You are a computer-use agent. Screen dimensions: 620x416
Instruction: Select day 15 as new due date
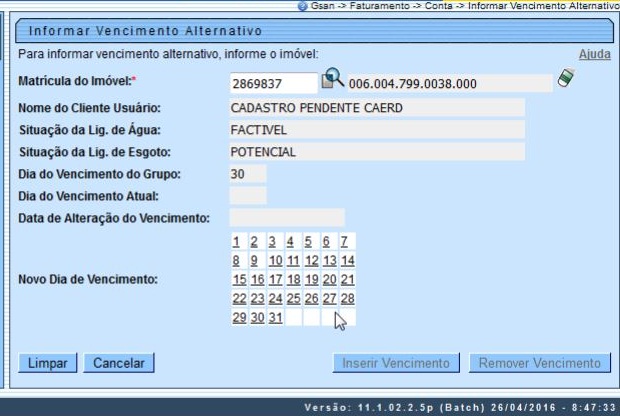(x=239, y=280)
